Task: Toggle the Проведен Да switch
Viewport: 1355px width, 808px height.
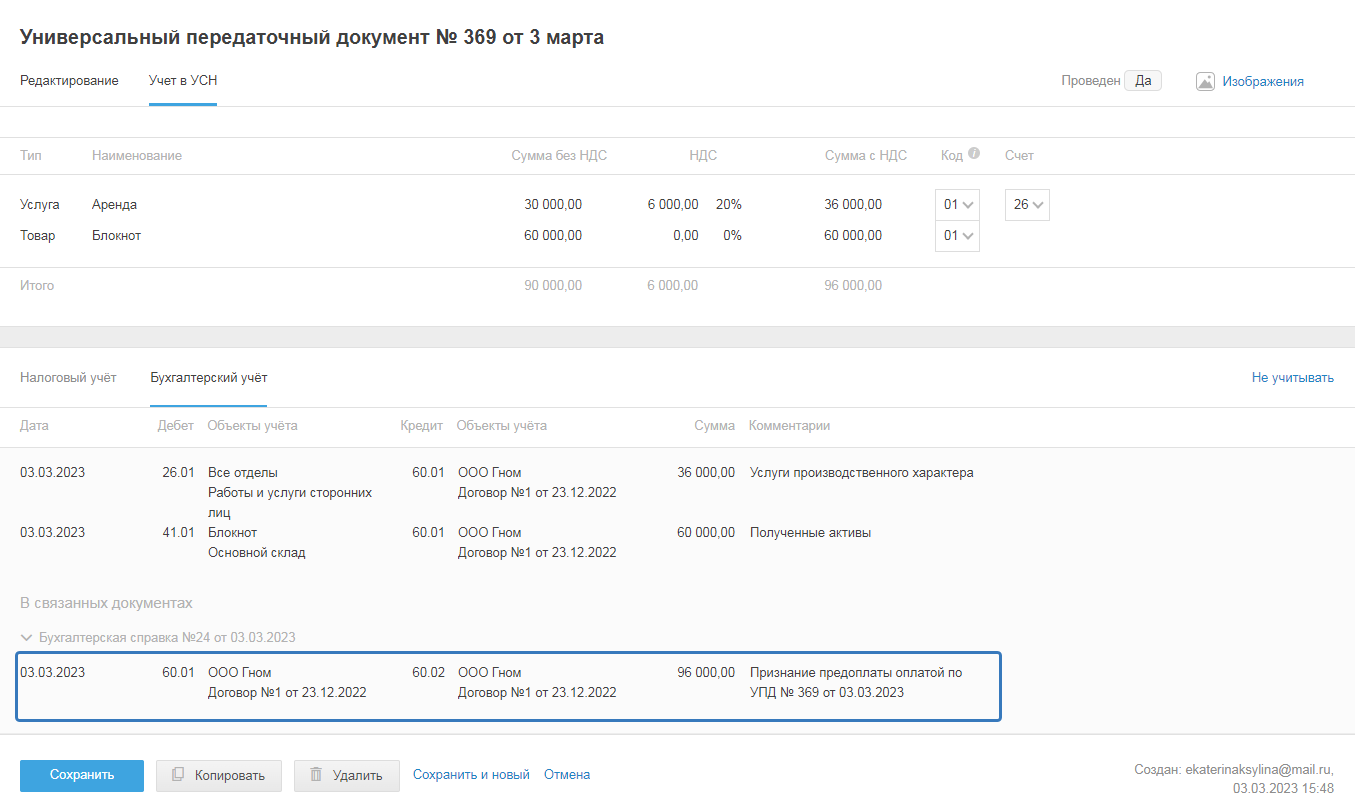Action: 1142,81
